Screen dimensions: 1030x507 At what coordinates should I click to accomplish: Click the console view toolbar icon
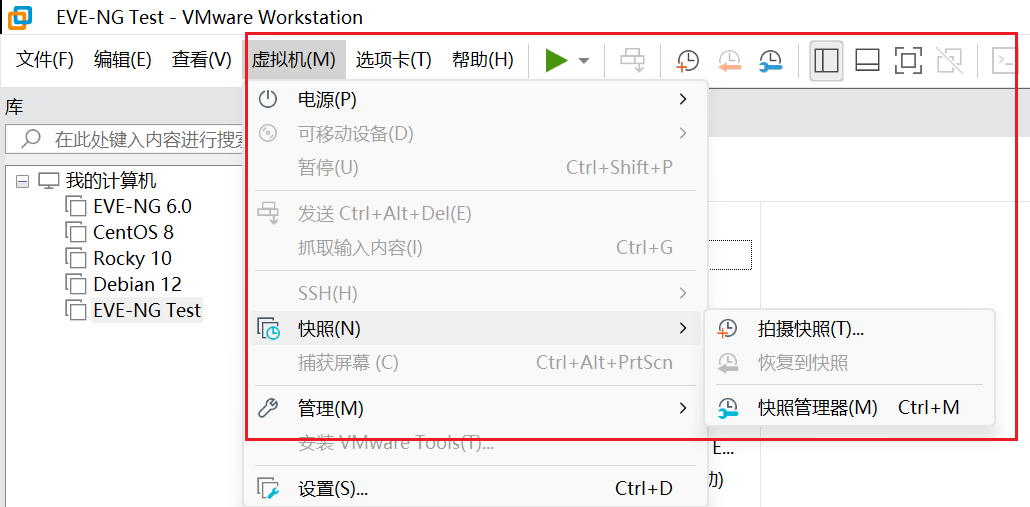coord(1005,60)
